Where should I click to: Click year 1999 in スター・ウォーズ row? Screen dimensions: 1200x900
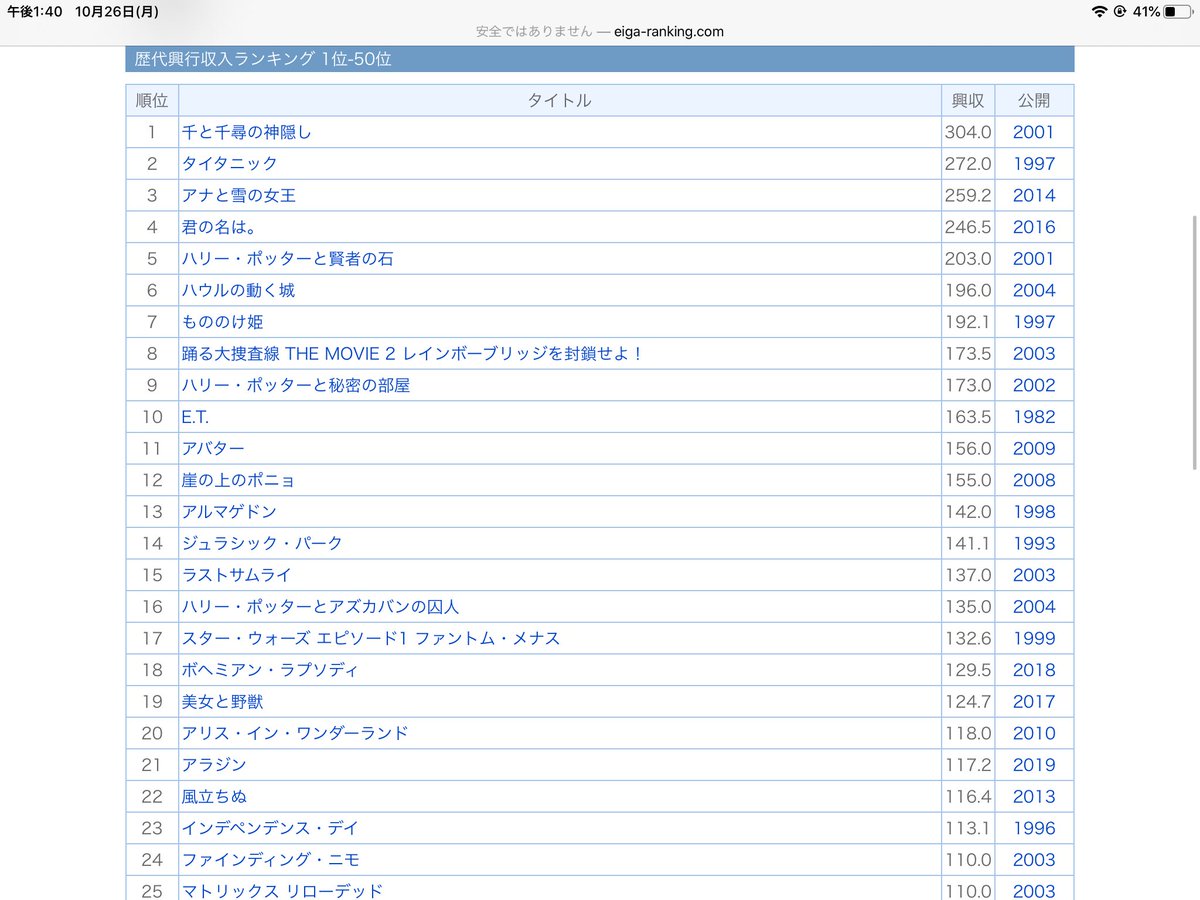(x=1034, y=638)
